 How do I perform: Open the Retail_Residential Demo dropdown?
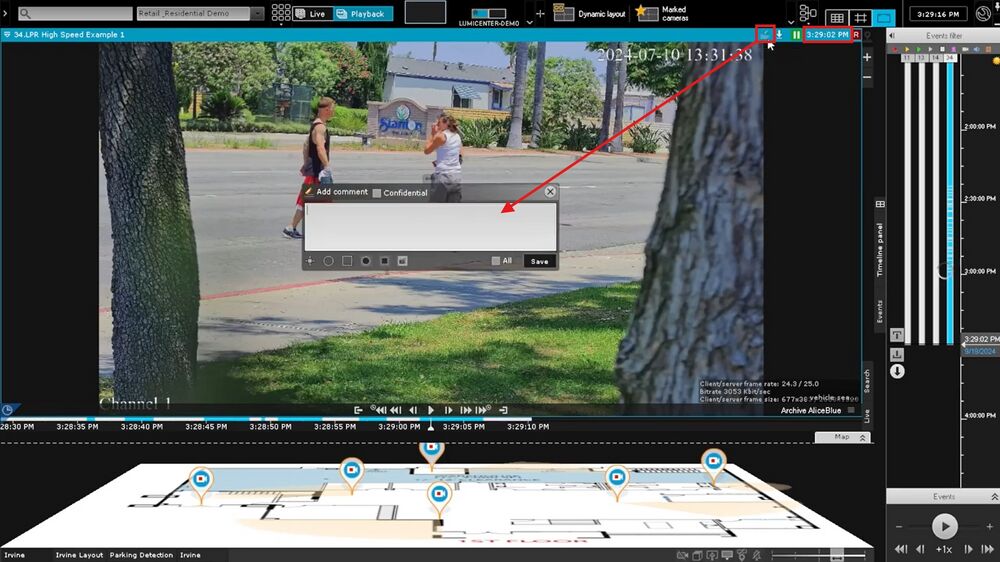pos(258,14)
